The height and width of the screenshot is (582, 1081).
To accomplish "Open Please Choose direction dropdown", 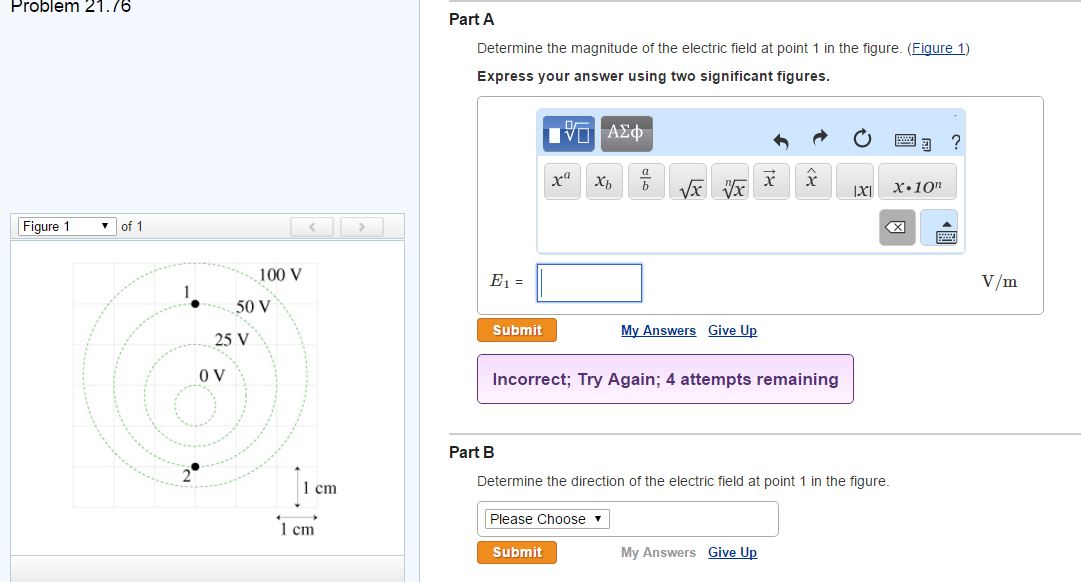I will 547,519.
